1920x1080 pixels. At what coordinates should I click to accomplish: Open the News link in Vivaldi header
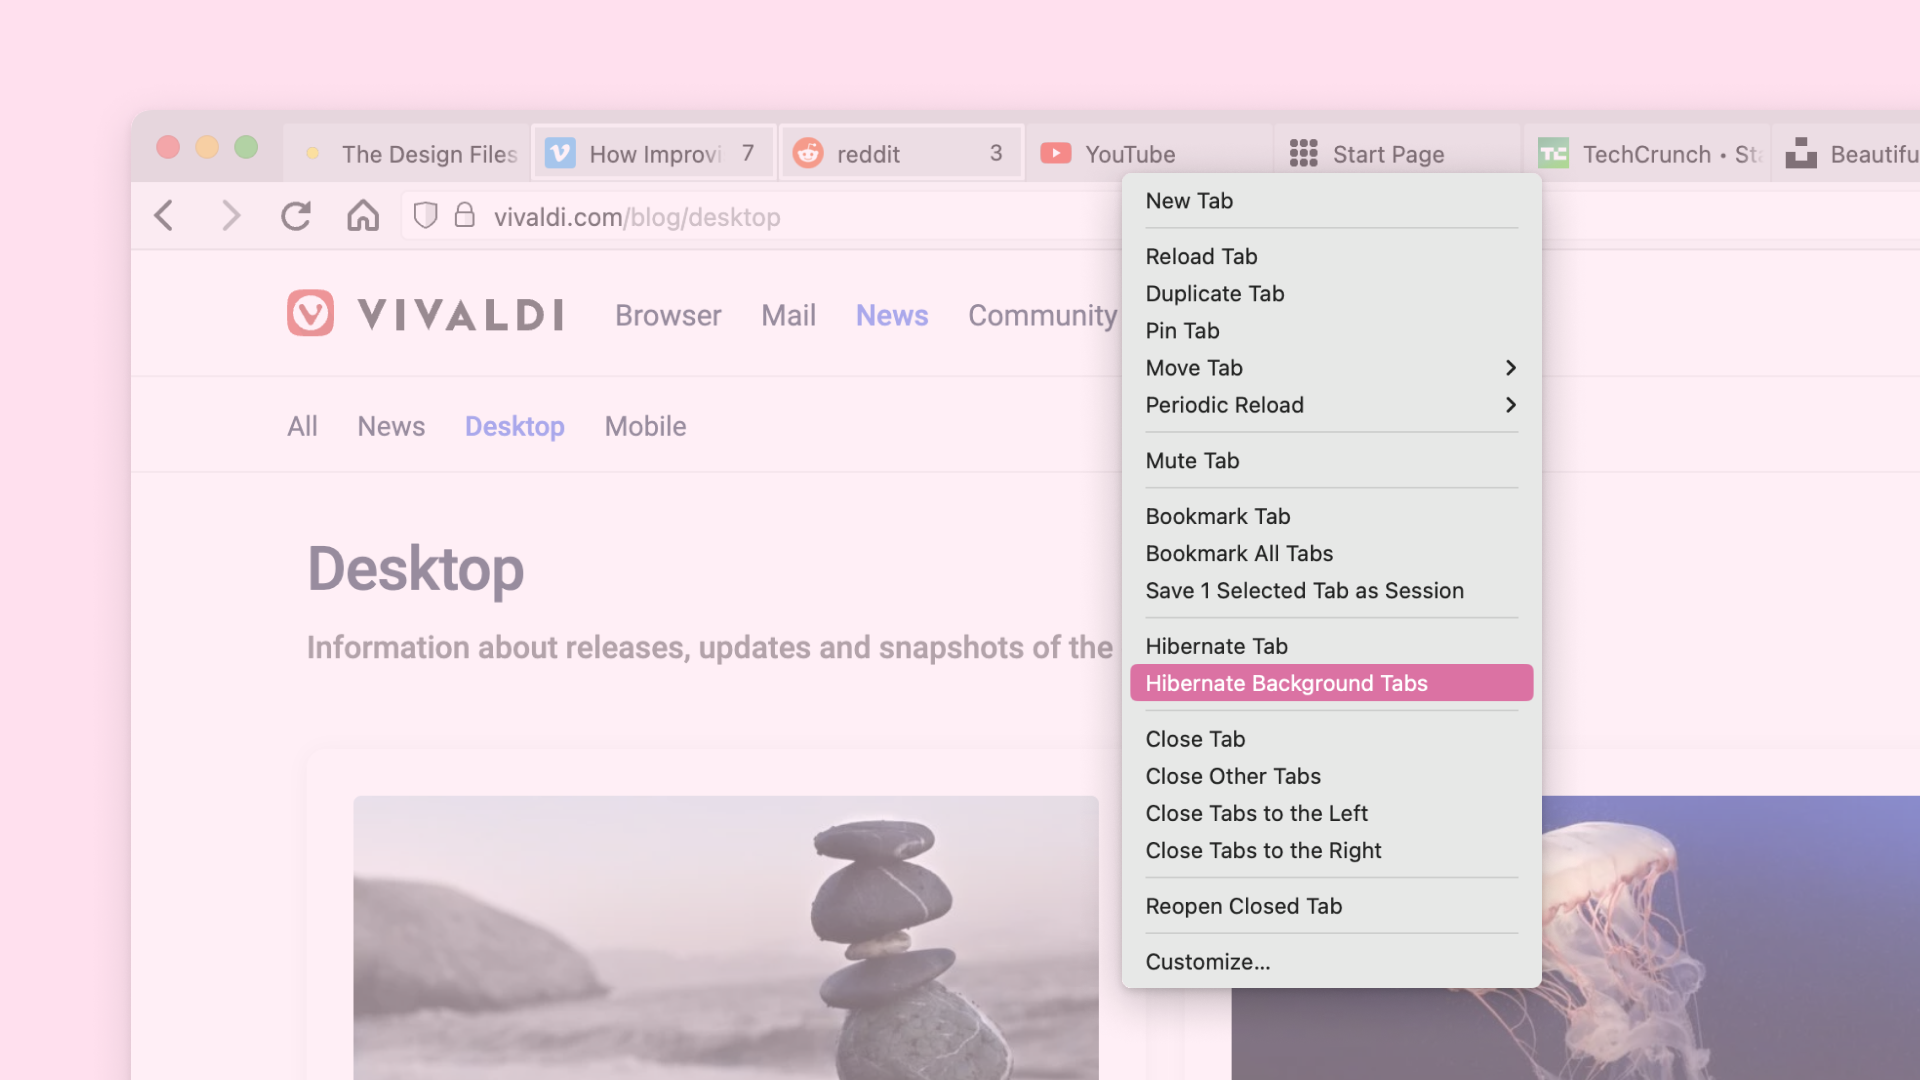click(x=892, y=315)
